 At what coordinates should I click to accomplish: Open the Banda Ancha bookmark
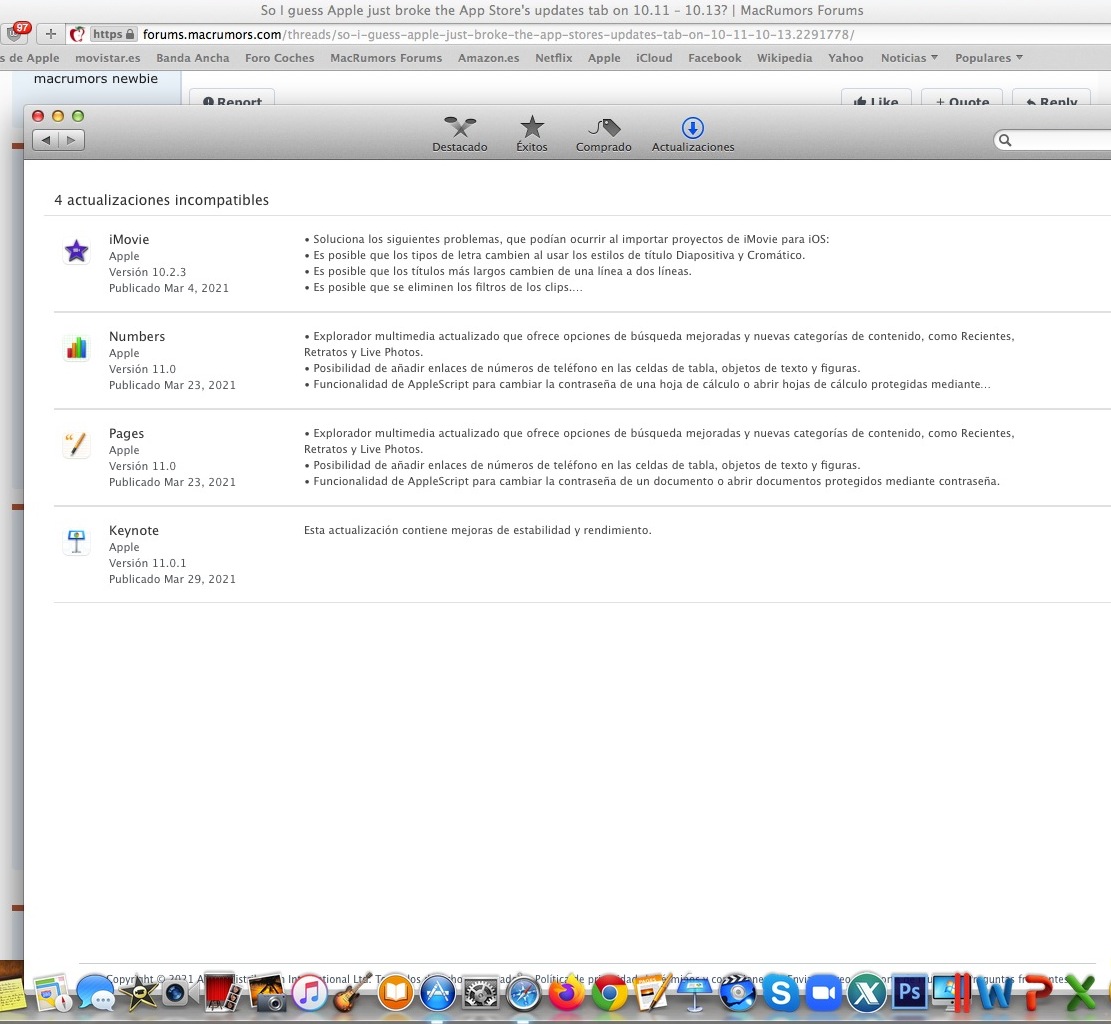pyautogui.click(x=193, y=58)
